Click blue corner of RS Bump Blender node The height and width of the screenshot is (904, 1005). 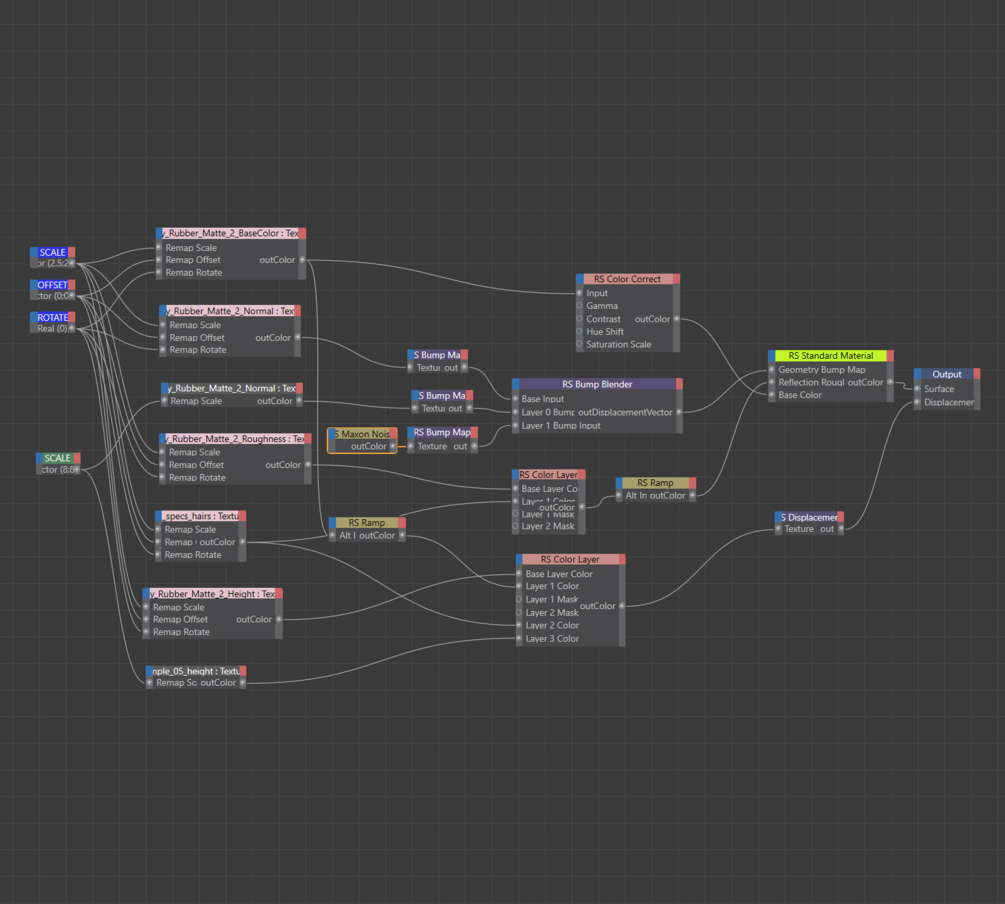coord(515,385)
